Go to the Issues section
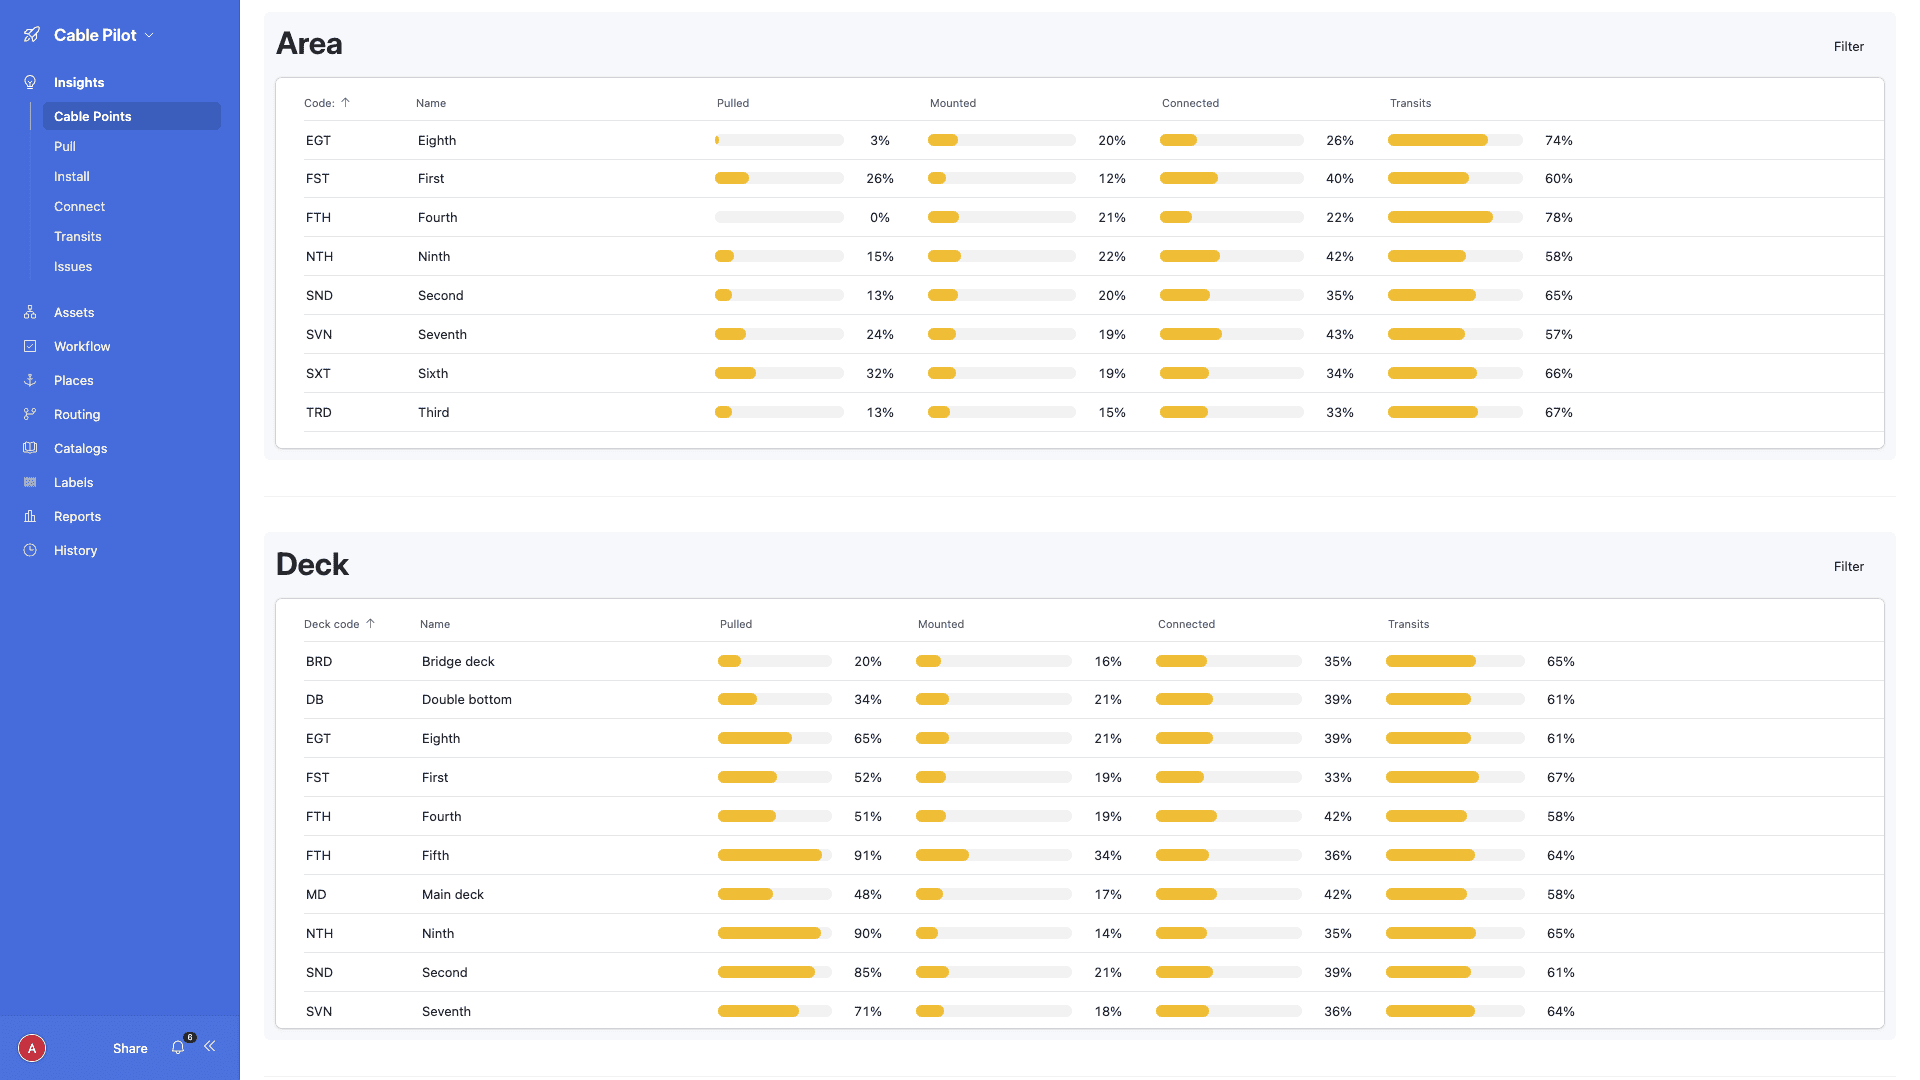This screenshot has width=1920, height=1080. coord(72,266)
